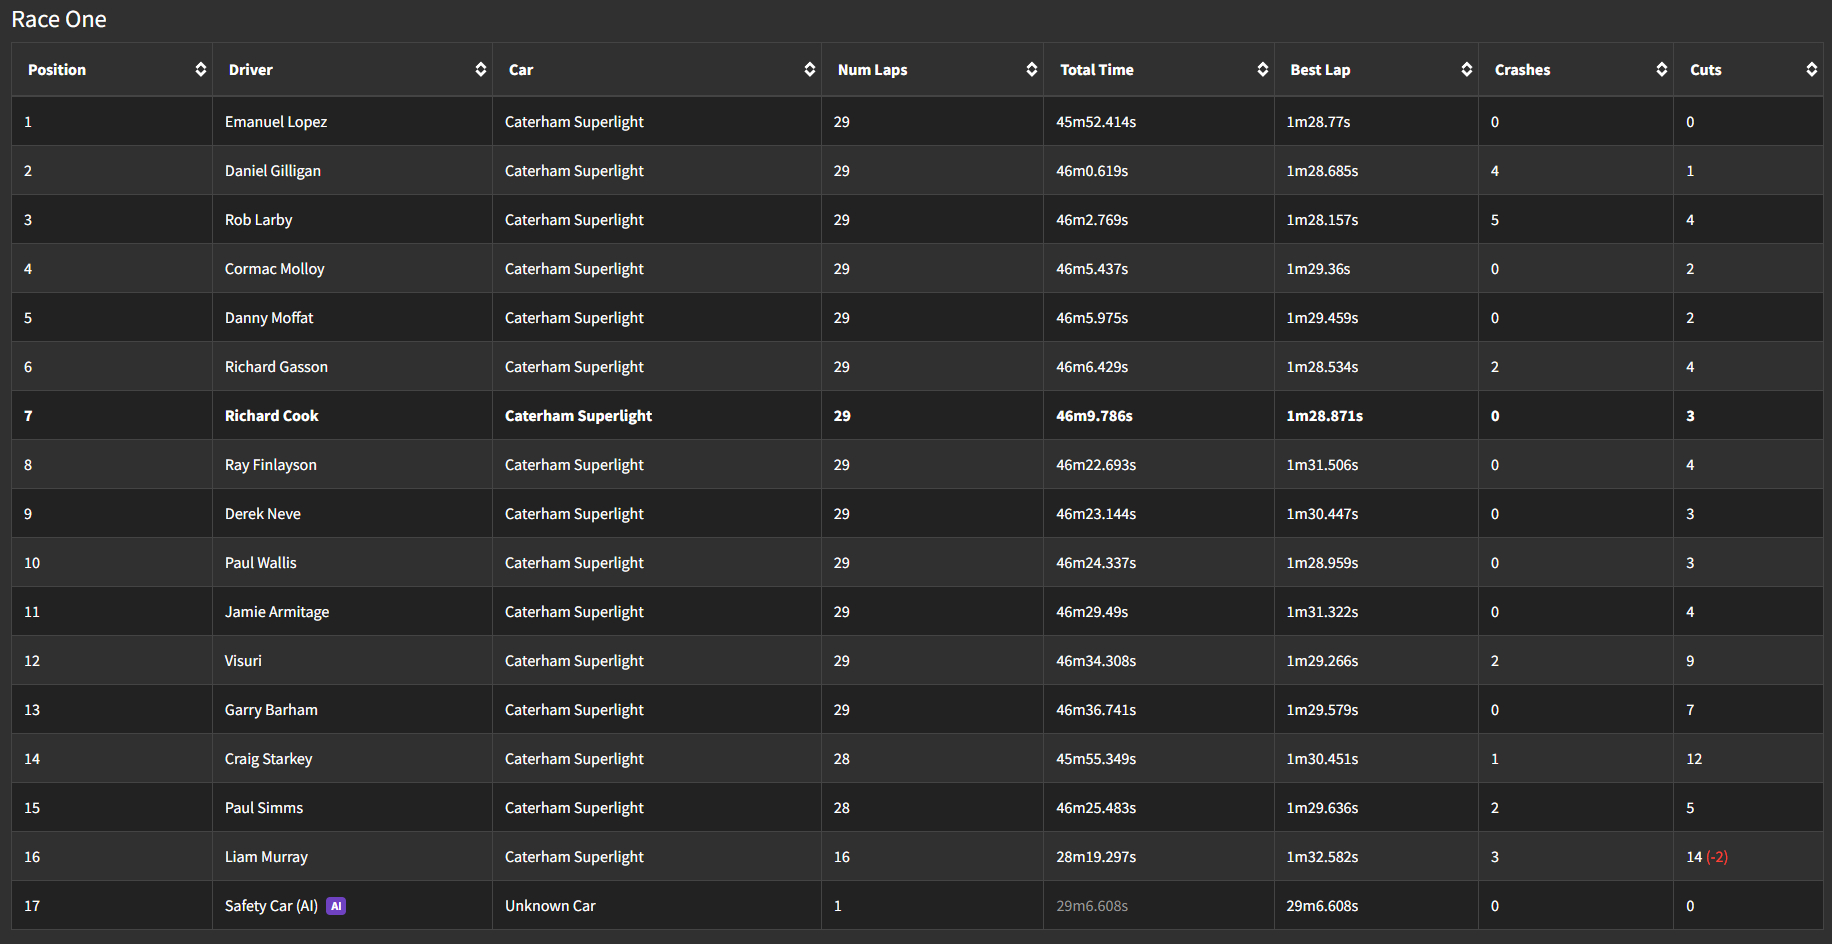
Task: Click total time 46m5.437s
Action: pyautogui.click(x=1092, y=269)
